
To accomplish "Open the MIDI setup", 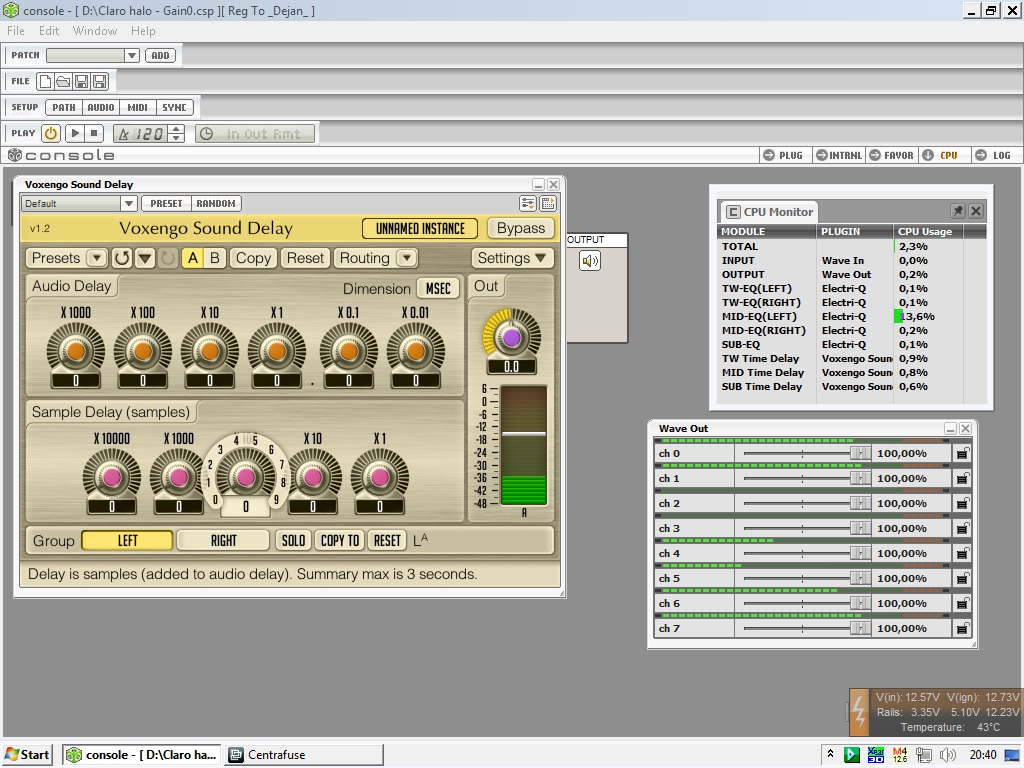I will pos(137,108).
